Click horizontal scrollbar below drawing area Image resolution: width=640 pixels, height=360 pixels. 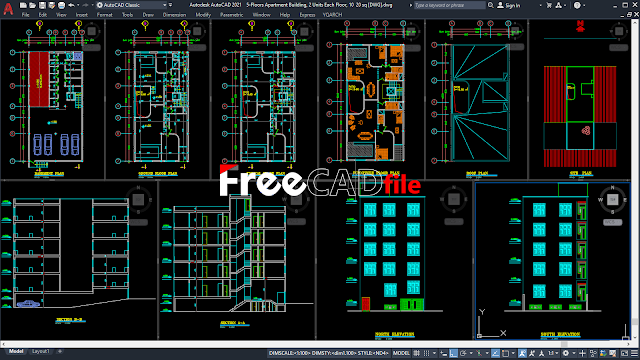point(316,344)
